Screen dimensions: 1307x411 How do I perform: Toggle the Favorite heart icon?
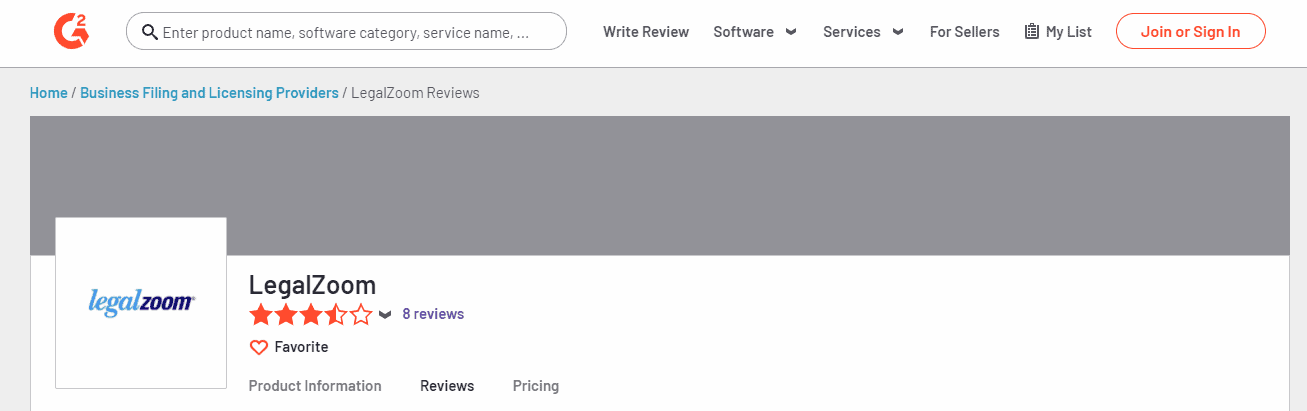258,347
